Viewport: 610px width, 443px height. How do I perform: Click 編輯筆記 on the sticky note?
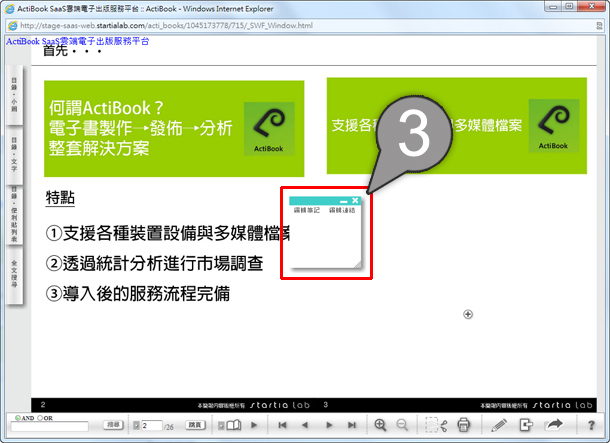pyautogui.click(x=307, y=210)
